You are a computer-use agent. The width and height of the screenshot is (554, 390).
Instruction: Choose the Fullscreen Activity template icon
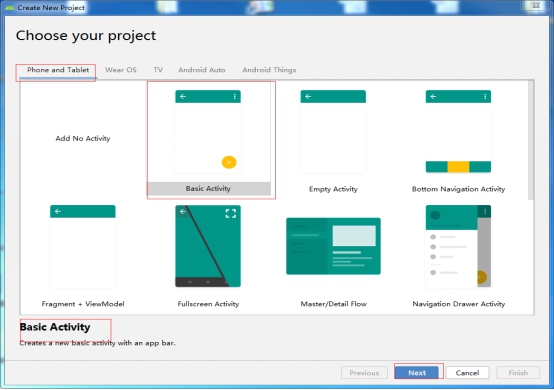click(208, 246)
